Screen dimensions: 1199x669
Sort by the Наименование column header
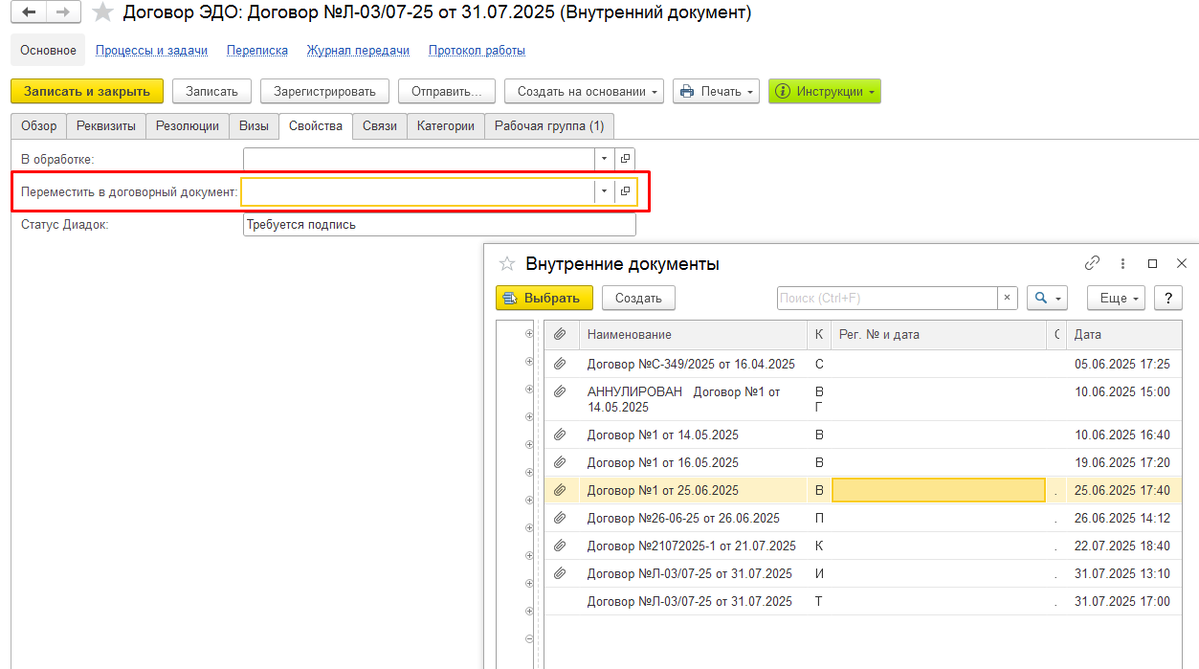tap(692, 335)
